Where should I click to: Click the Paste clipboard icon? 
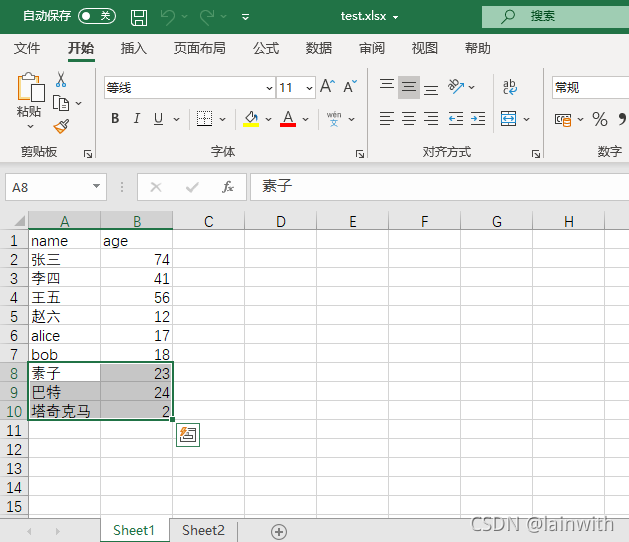click(30, 90)
